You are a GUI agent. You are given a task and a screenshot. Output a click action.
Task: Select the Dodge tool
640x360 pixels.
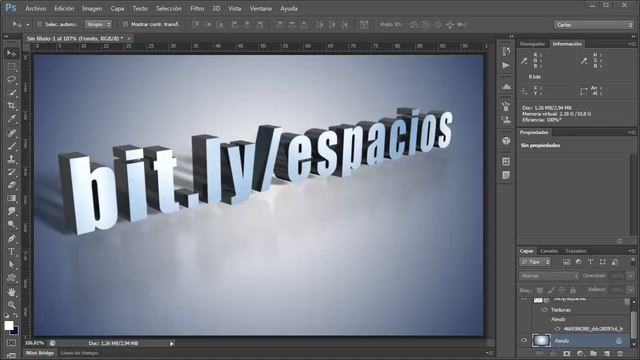point(11,224)
